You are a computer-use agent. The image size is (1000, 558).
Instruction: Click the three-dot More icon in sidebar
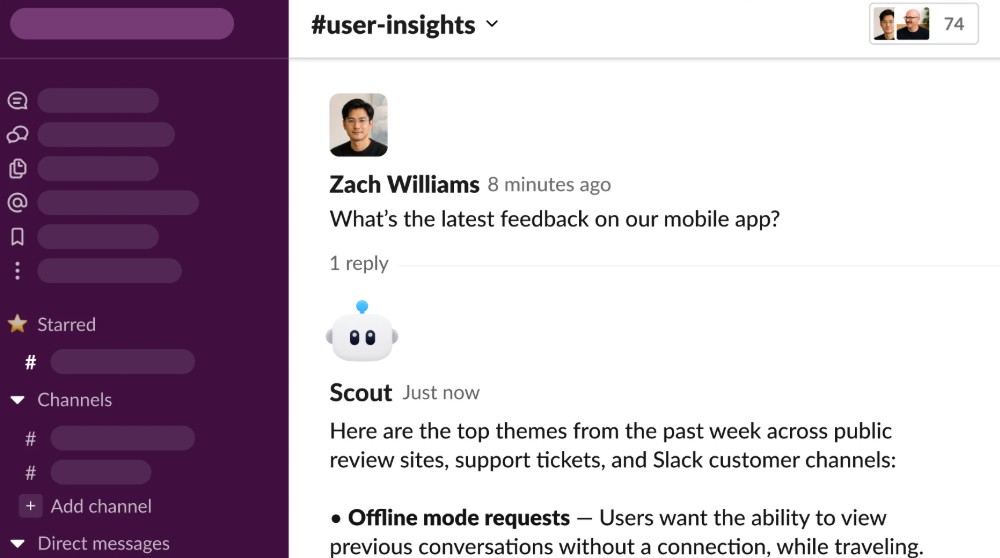pos(17,270)
